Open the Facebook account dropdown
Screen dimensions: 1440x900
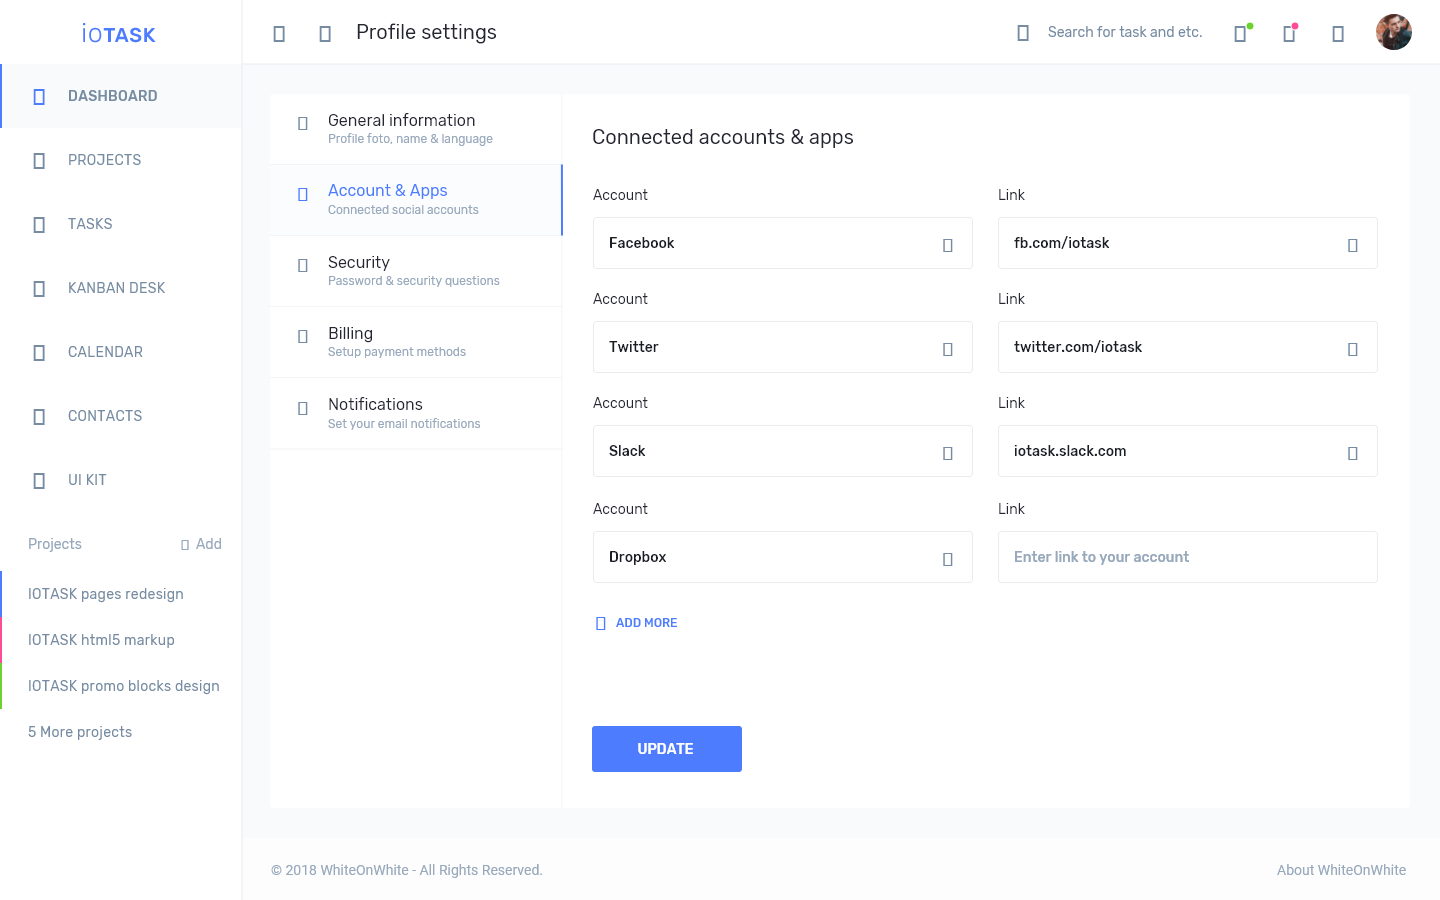click(x=782, y=243)
